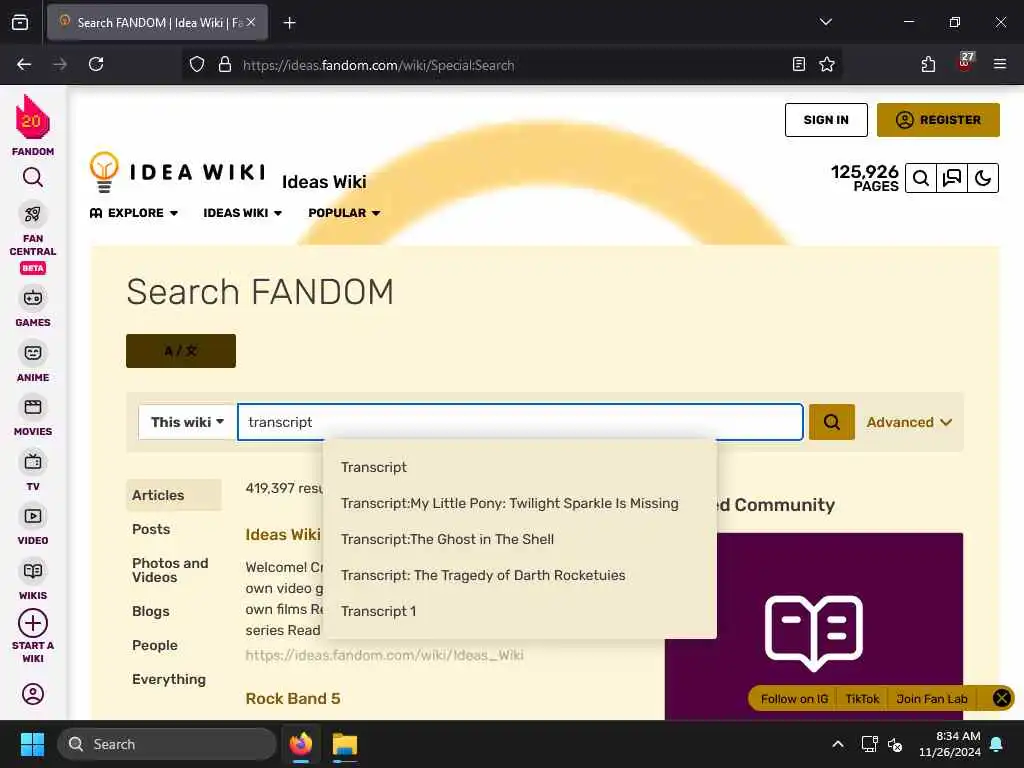The height and width of the screenshot is (768, 1024).
Task: Select the Blogs search tab
Action: (x=151, y=611)
